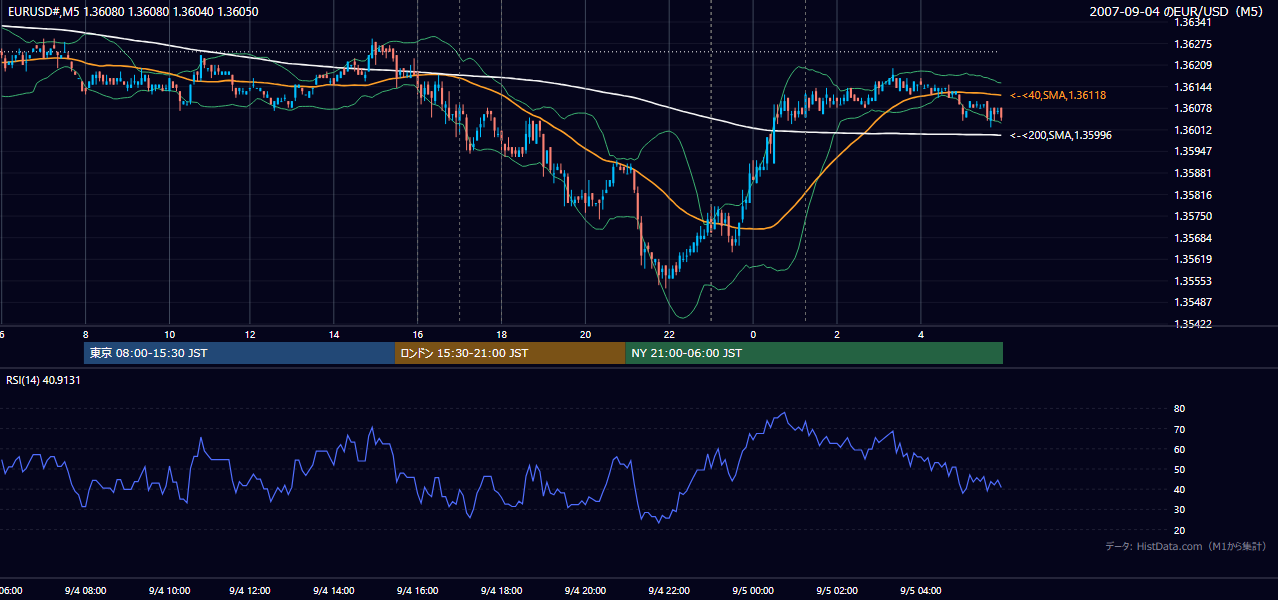Viewport: 1278px width, 600px height.
Task: Click the '2007-09-04 のEUR/USD (M5)' chart heading
Action: pyautogui.click(x=1177, y=11)
